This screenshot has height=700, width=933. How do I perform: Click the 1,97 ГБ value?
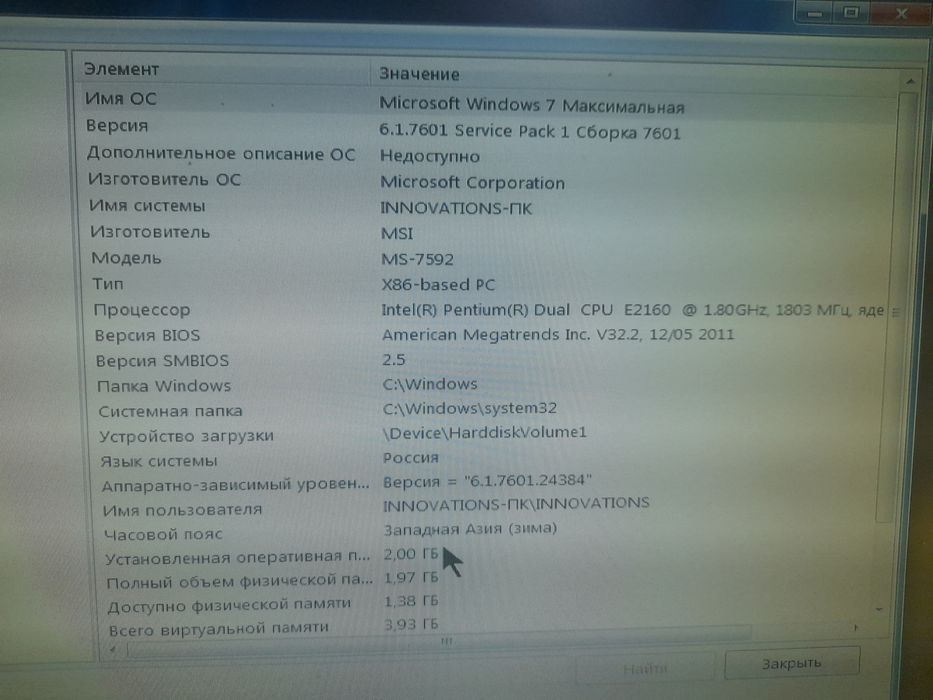point(411,577)
